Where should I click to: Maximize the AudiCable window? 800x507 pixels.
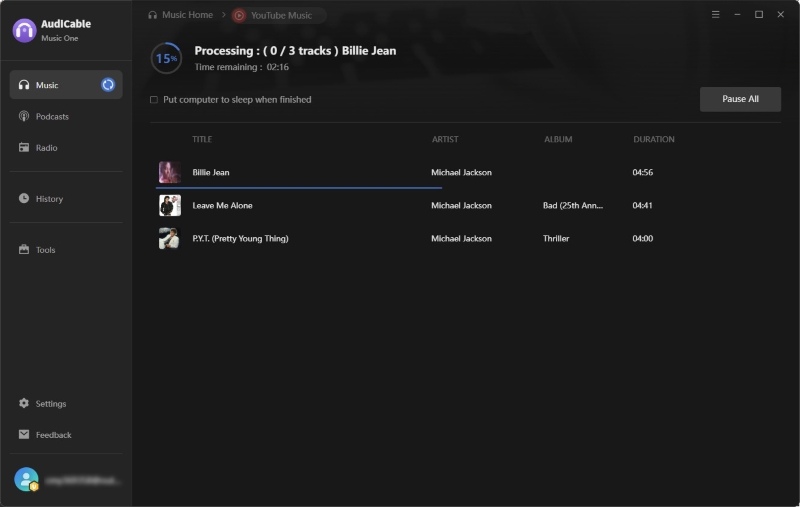(x=759, y=14)
